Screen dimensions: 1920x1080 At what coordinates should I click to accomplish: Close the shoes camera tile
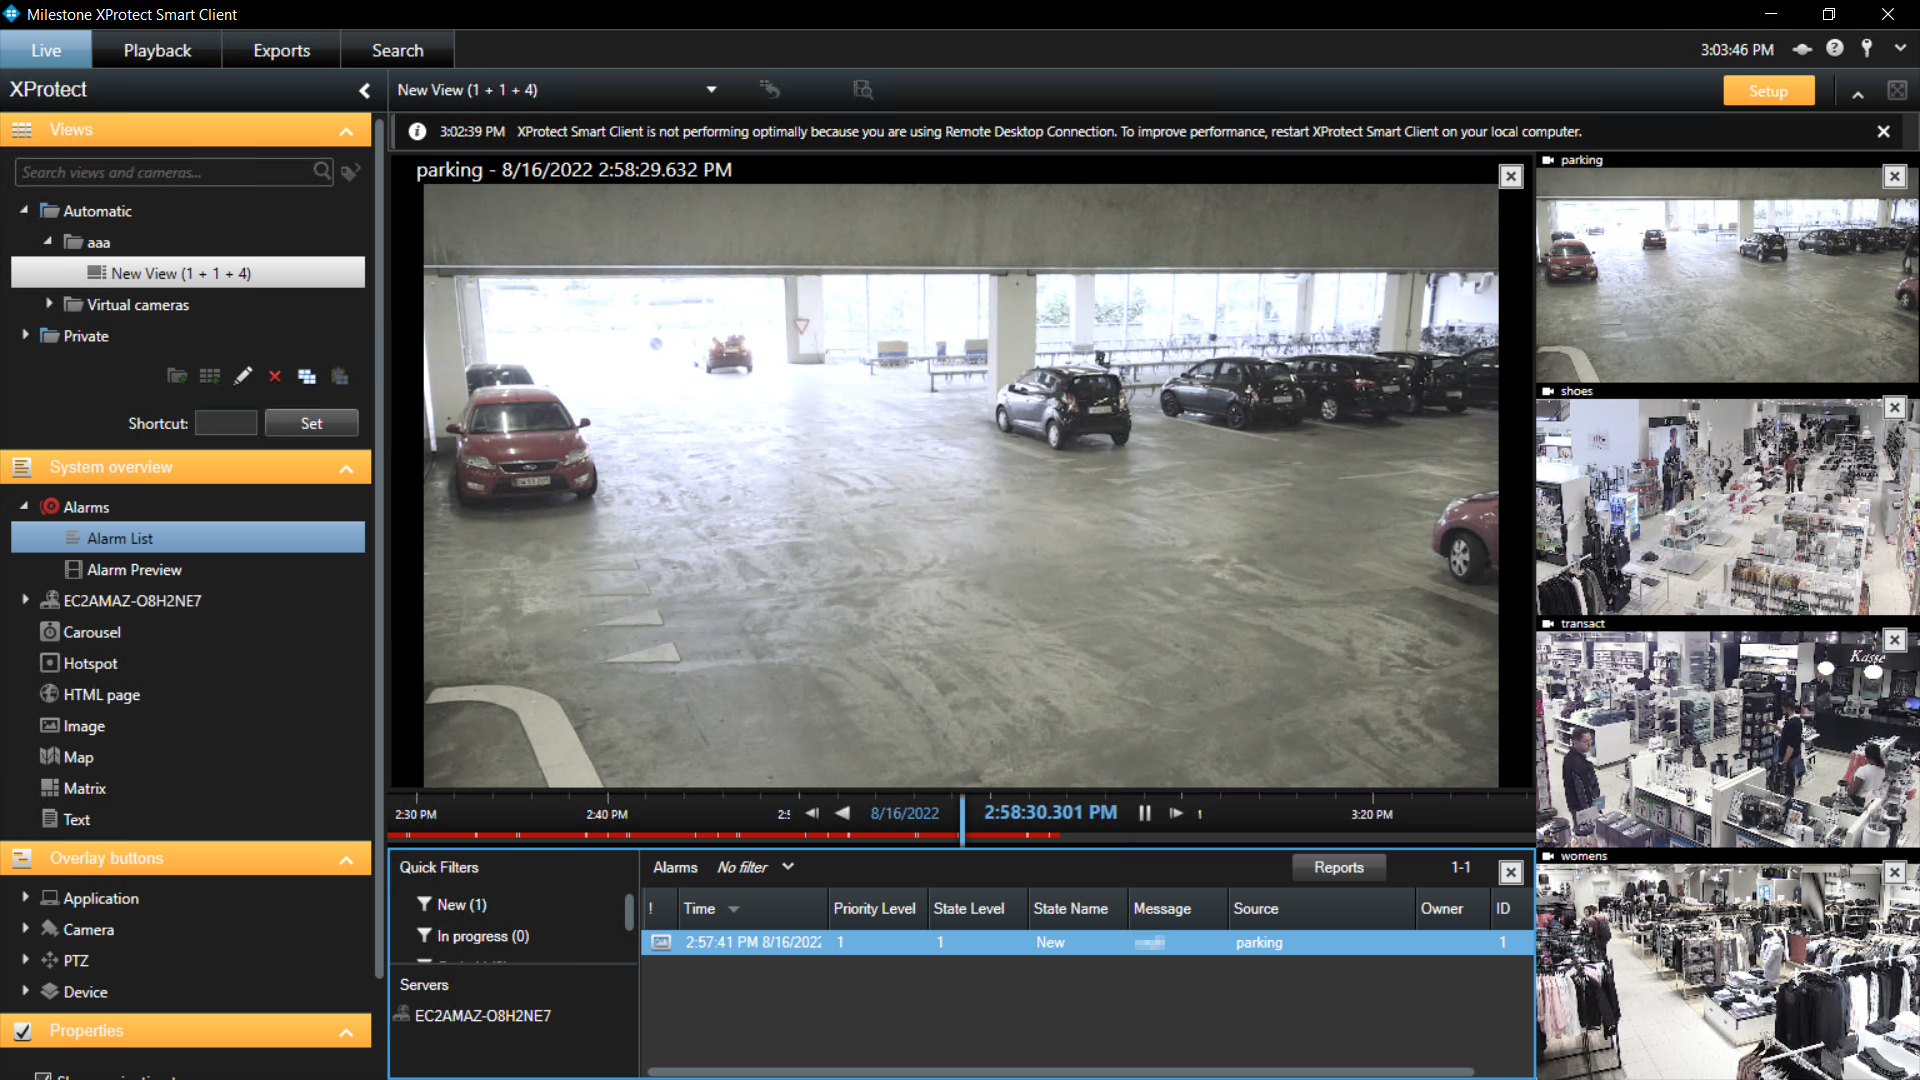pos(1894,408)
